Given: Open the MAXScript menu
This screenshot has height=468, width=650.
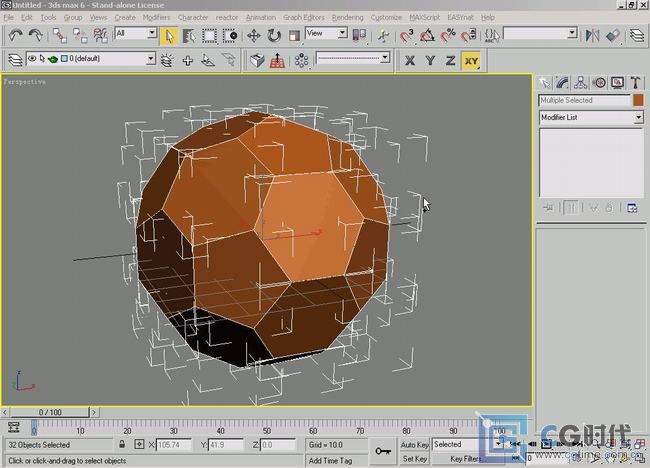Looking at the screenshot, I should coord(424,17).
